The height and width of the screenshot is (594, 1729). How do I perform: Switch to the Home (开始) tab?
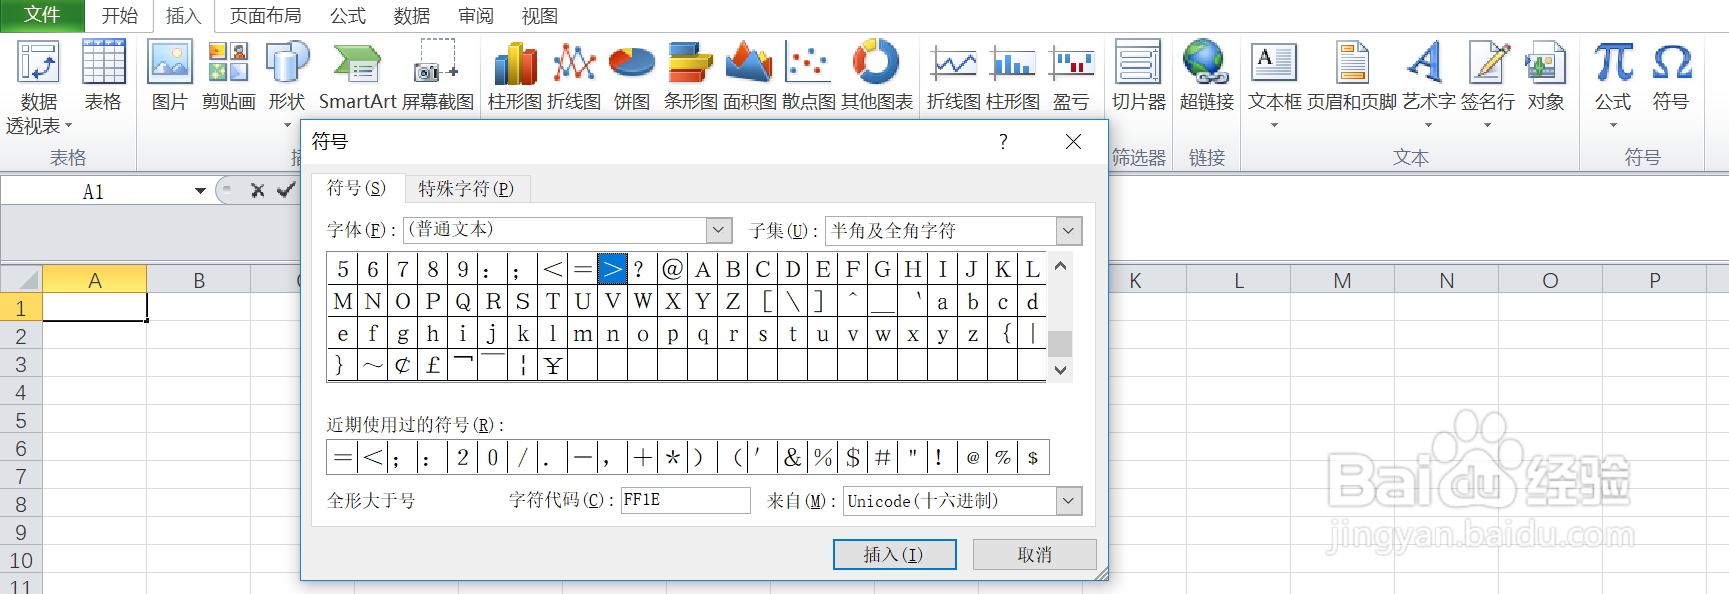(x=119, y=16)
